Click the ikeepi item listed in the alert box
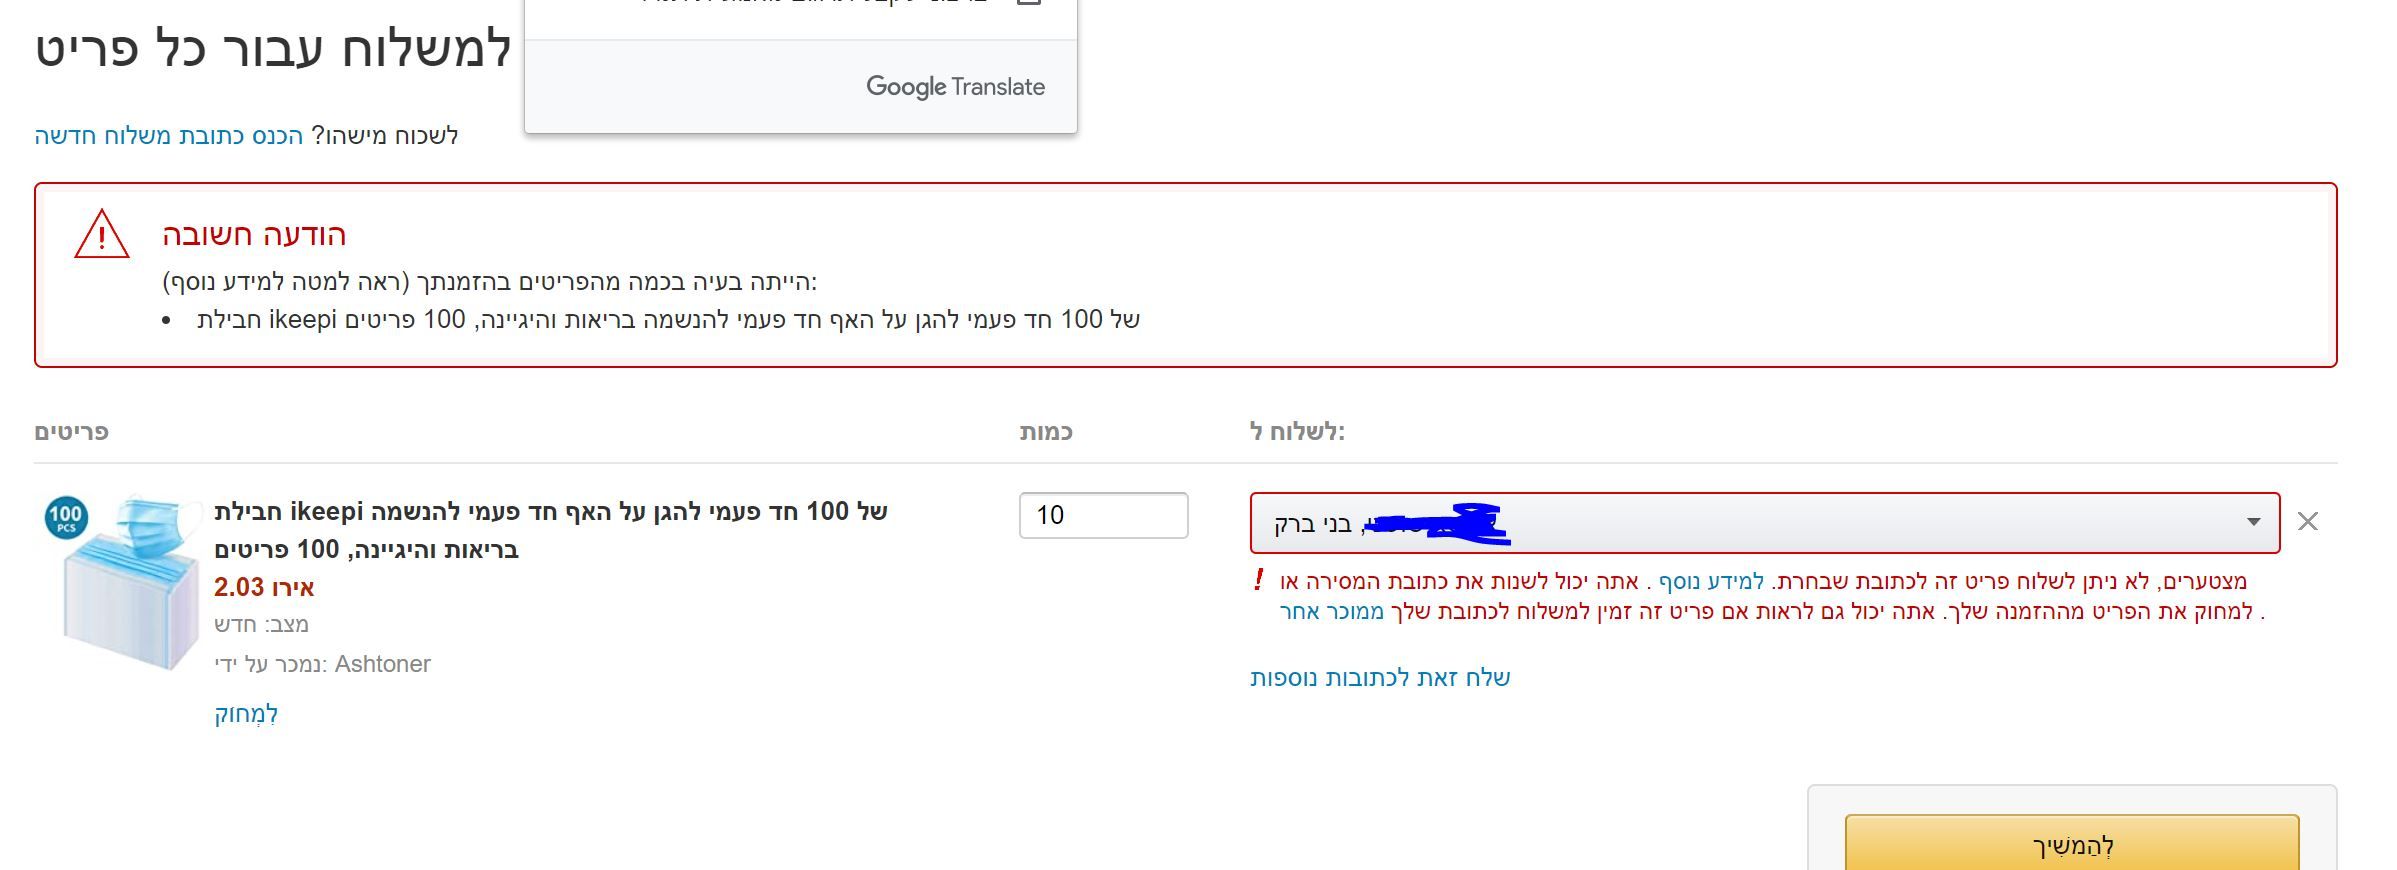Viewport: 2397px width, 870px height. click(x=668, y=320)
